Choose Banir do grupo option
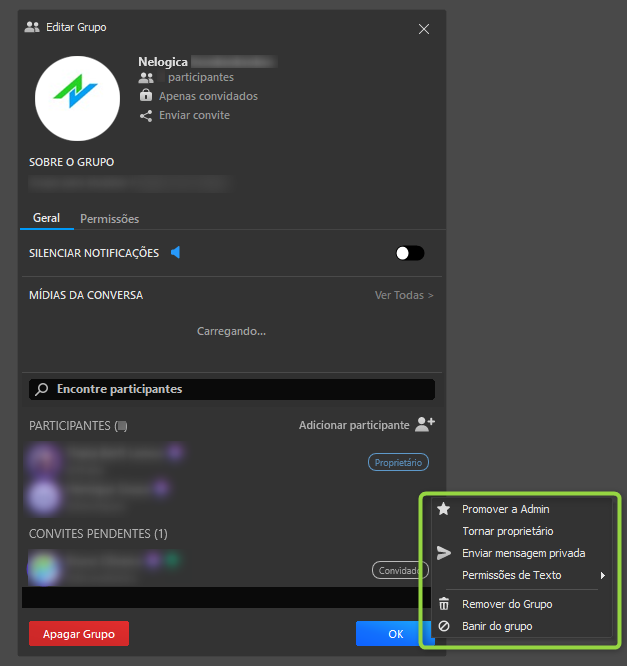 pyautogui.click(x=522, y=626)
